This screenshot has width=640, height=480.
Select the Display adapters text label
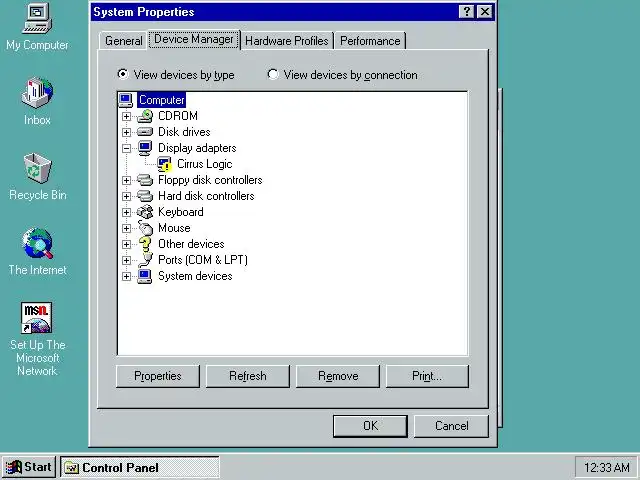(197, 148)
